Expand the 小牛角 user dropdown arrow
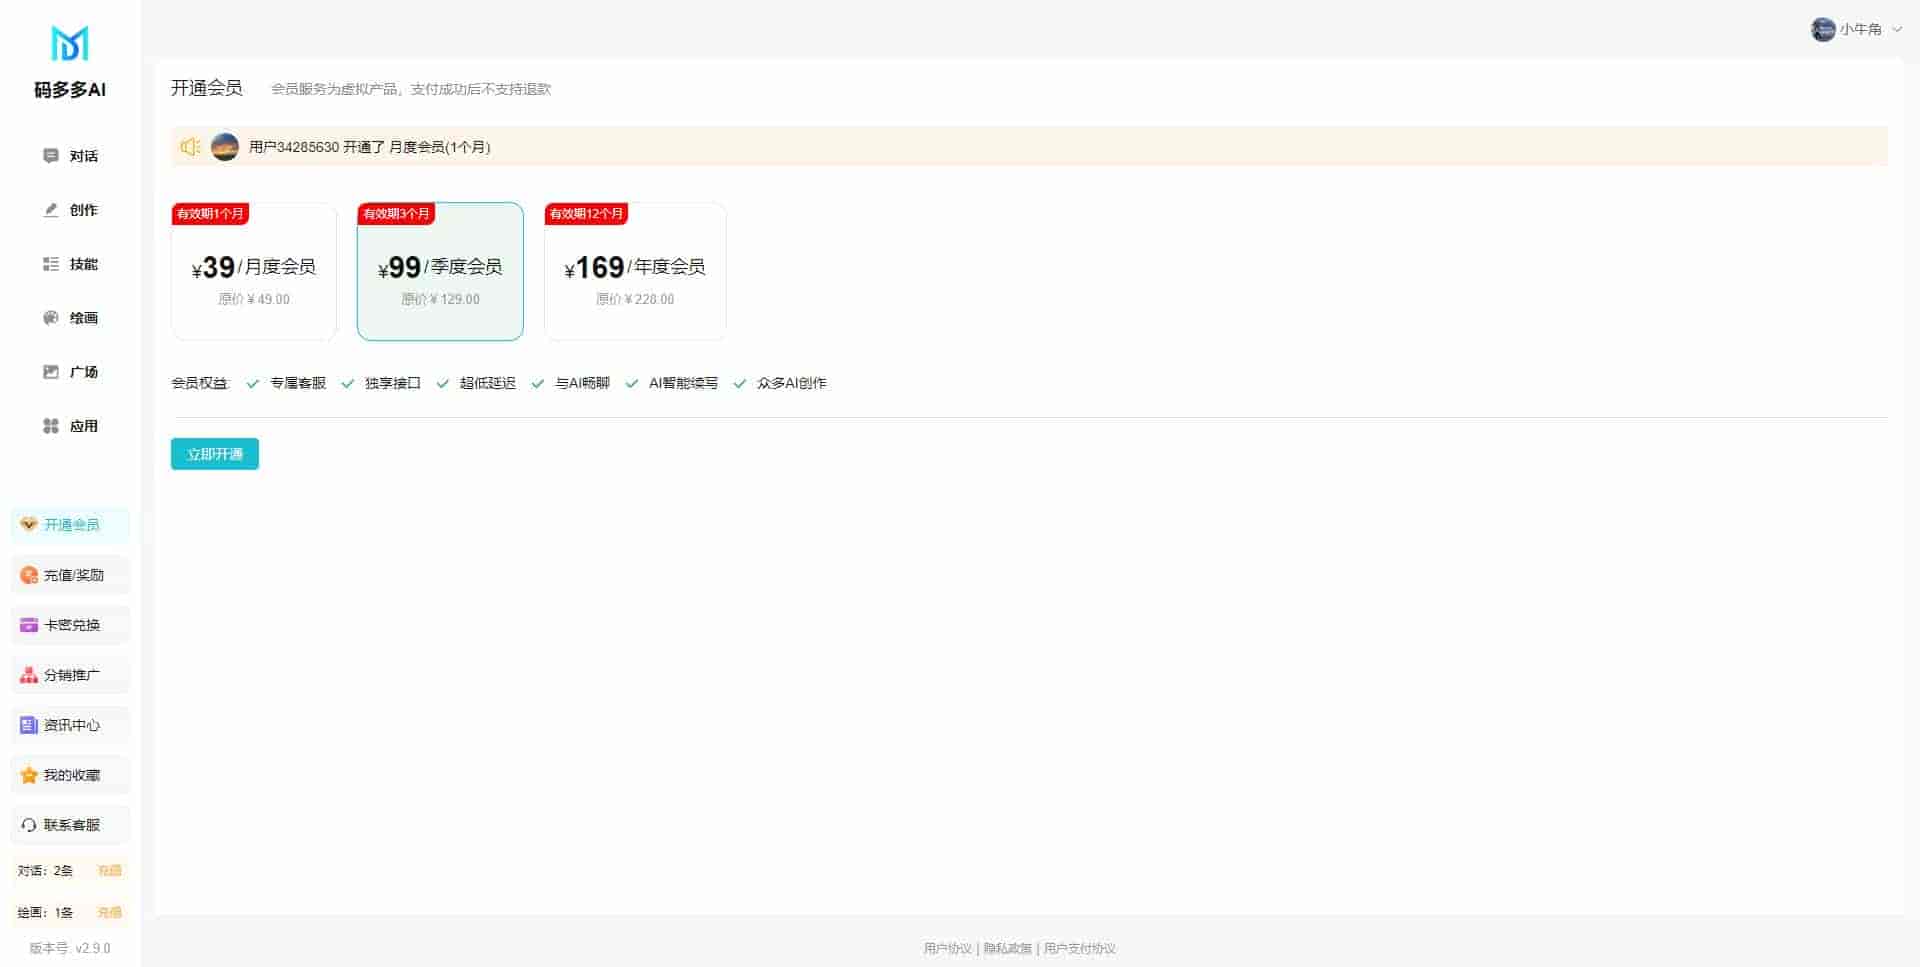This screenshot has height=967, width=1920. point(1897,30)
